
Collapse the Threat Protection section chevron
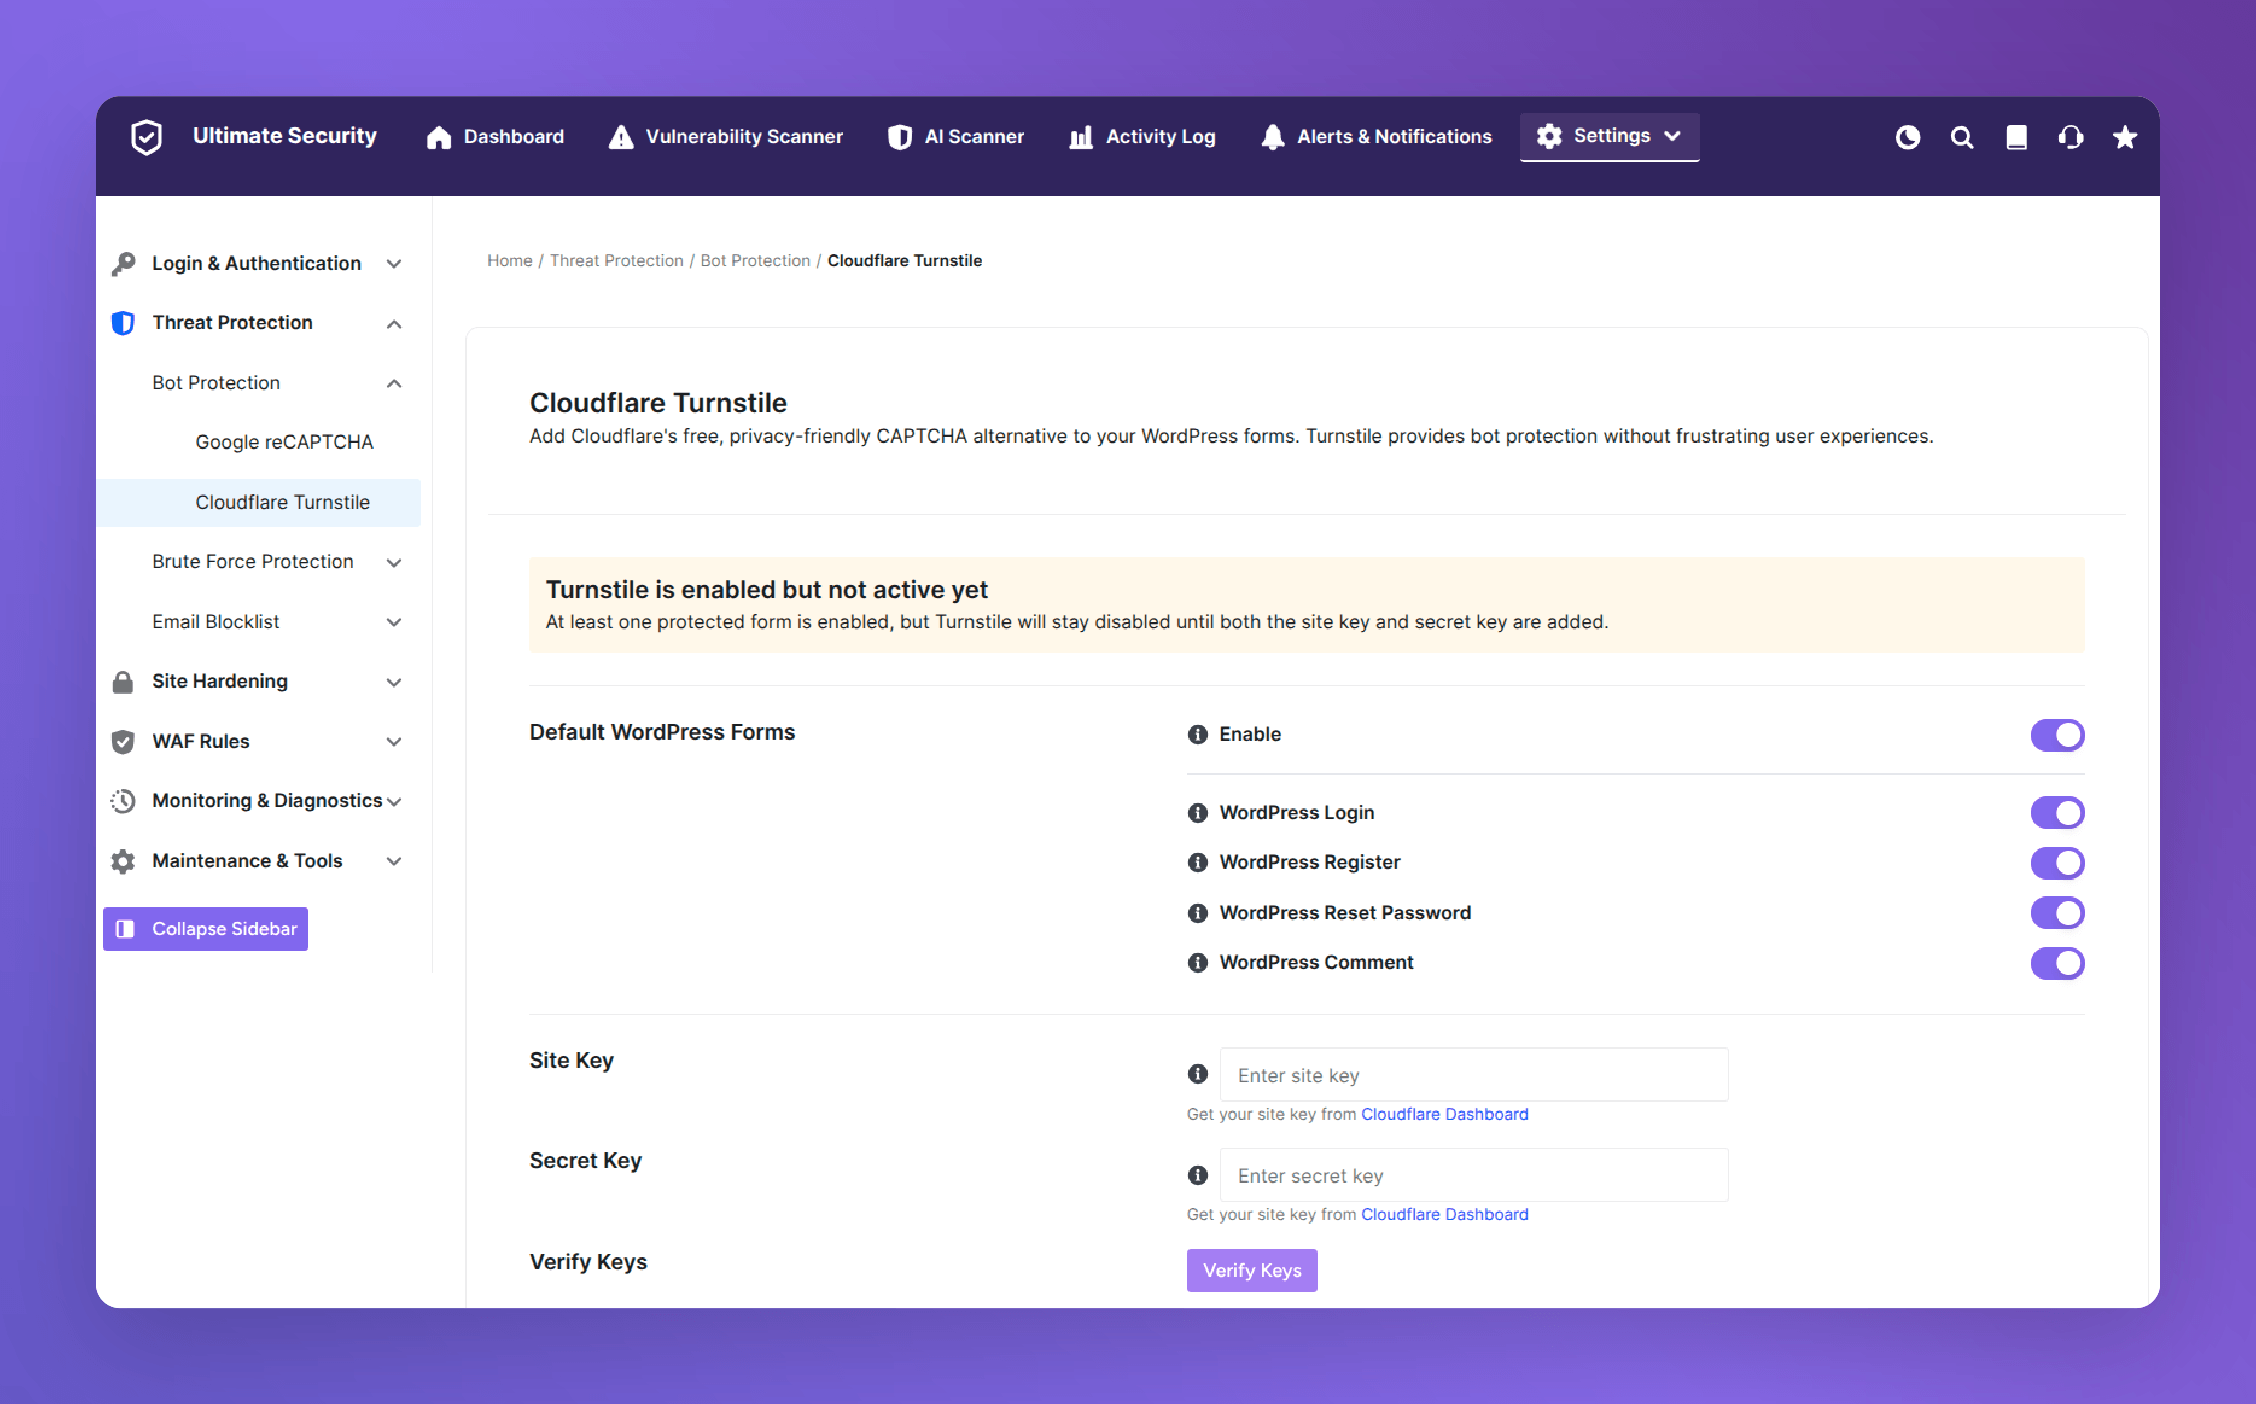coord(394,324)
